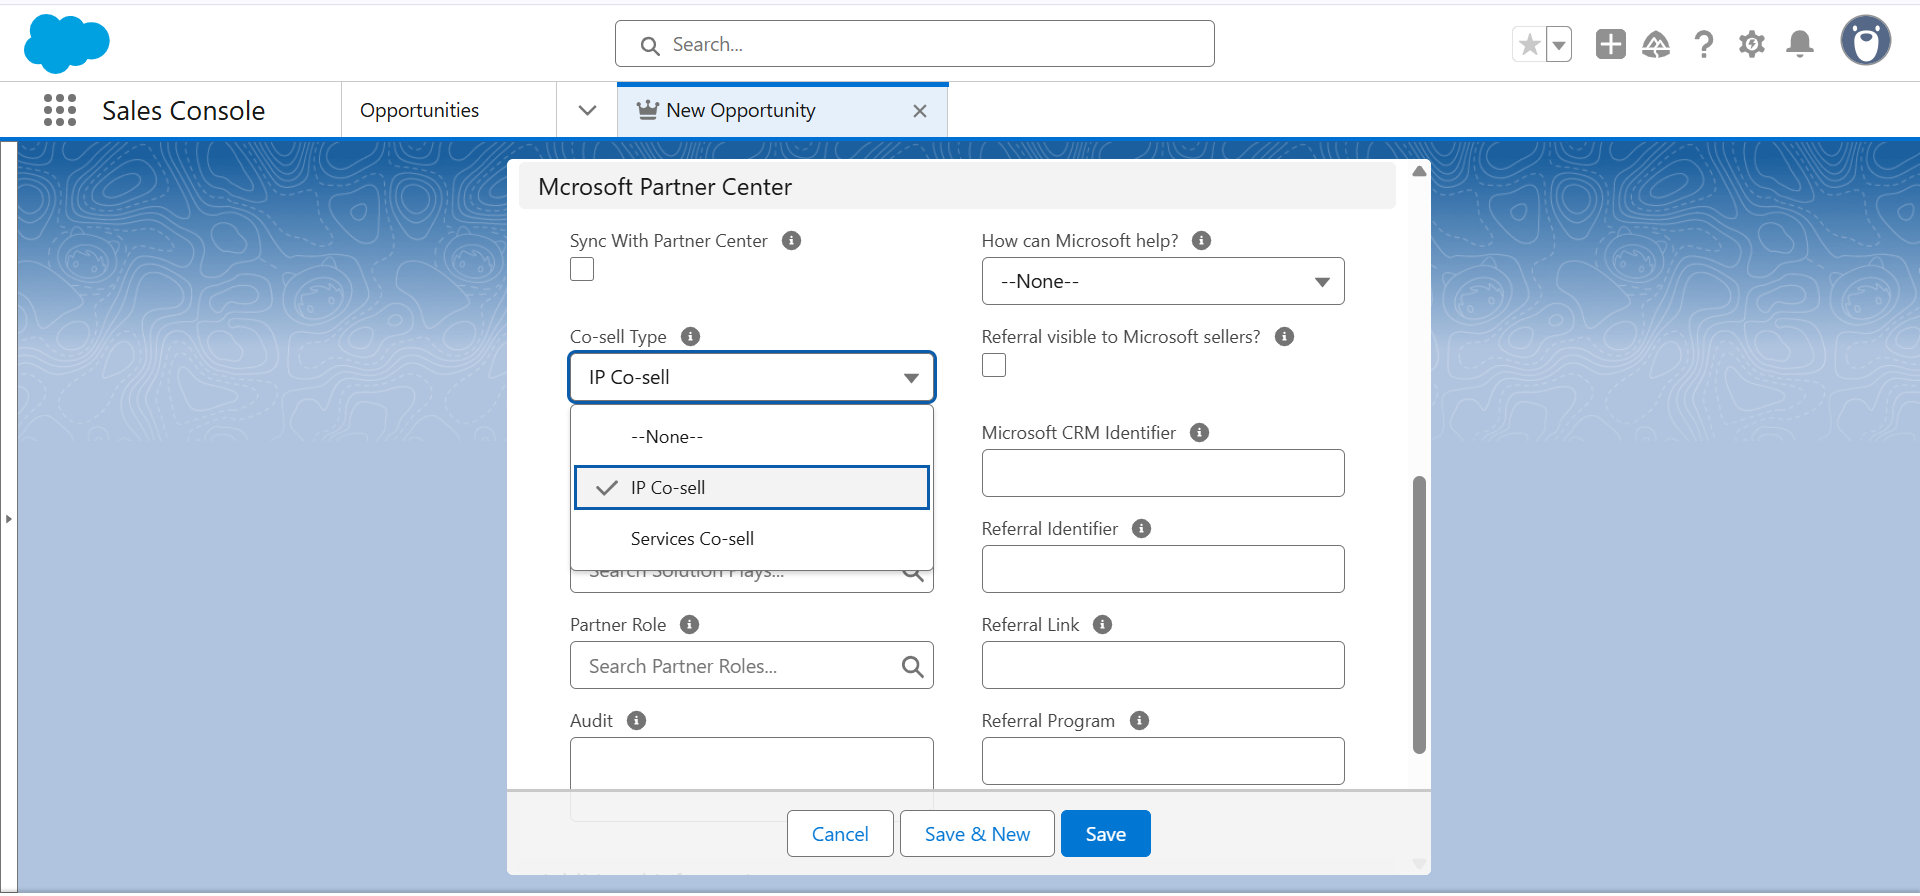This screenshot has height=896, width=1920.
Task: Close the New Opportunity tab
Action: pos(920,111)
